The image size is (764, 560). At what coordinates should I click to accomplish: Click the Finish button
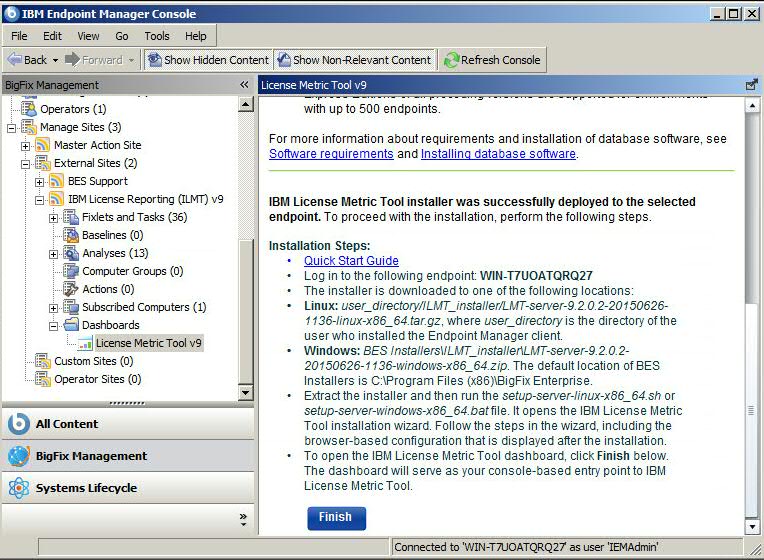pos(336,518)
